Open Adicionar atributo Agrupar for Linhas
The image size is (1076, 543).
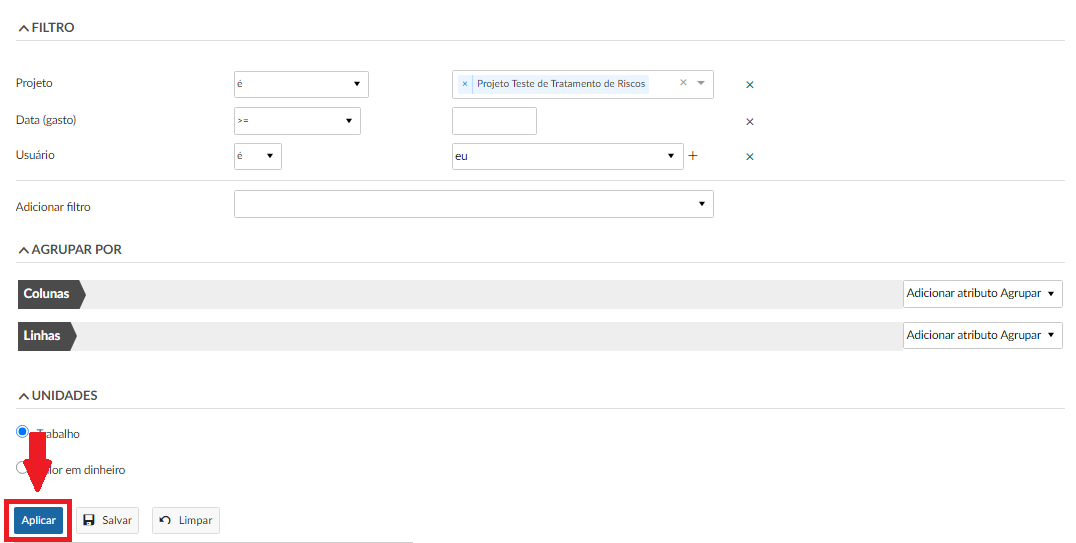point(981,336)
